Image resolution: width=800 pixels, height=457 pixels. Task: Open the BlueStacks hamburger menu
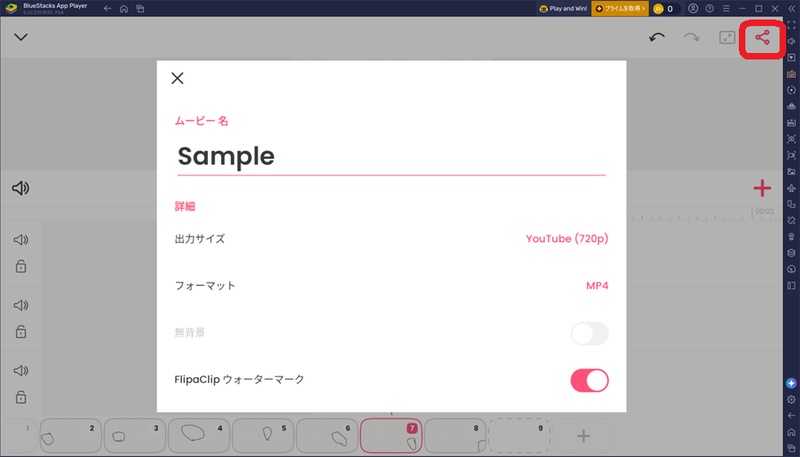(726, 9)
